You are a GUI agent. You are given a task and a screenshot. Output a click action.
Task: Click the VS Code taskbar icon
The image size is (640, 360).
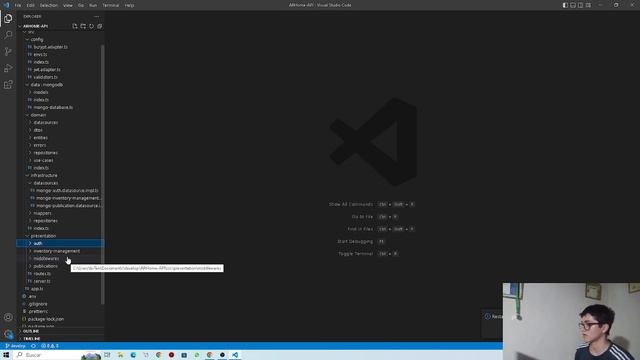[235, 355]
